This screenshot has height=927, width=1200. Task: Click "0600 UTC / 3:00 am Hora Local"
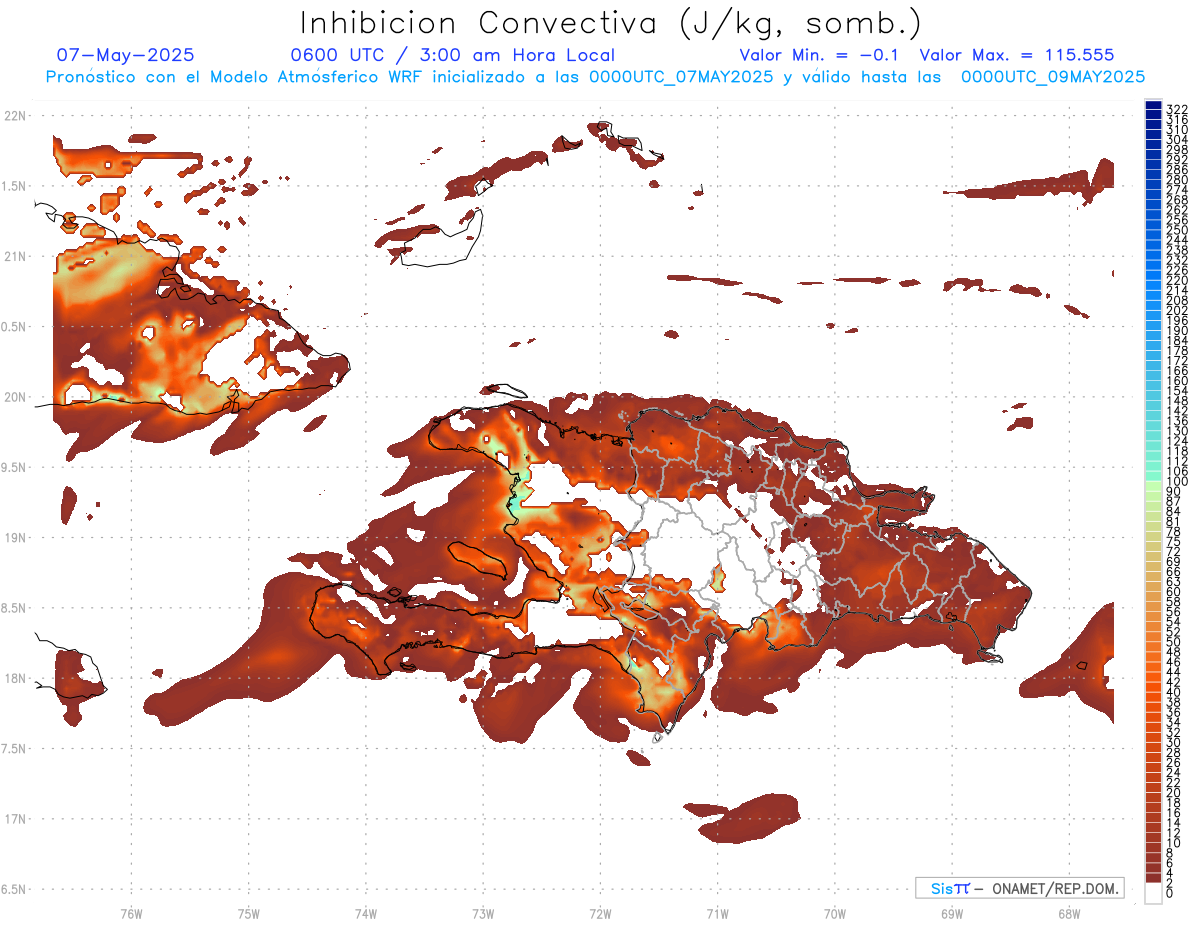coord(453,55)
